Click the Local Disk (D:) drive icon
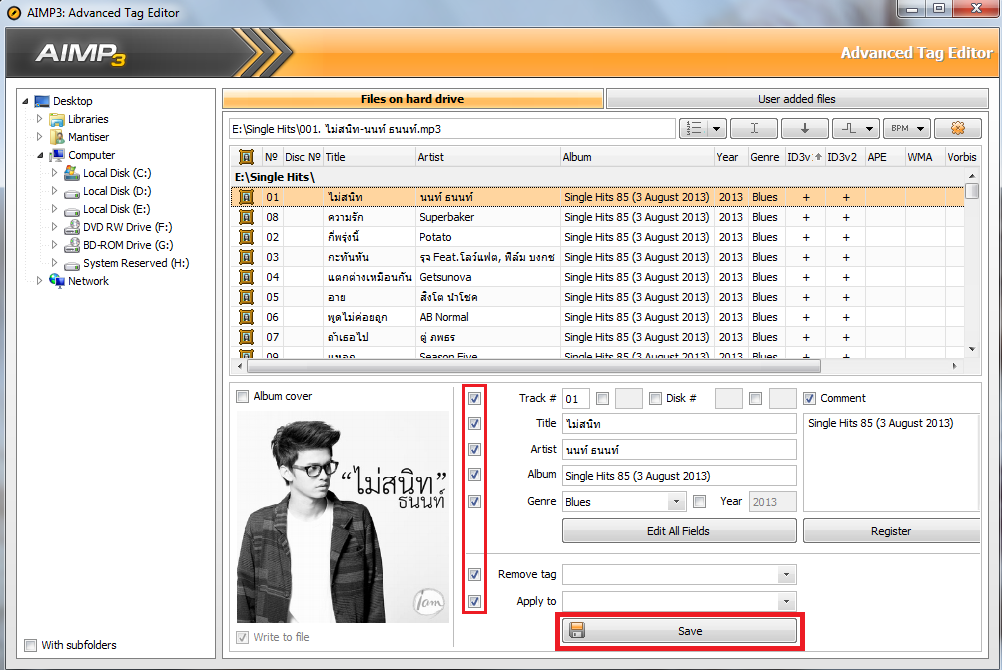This screenshot has width=1002, height=670. coord(72,191)
